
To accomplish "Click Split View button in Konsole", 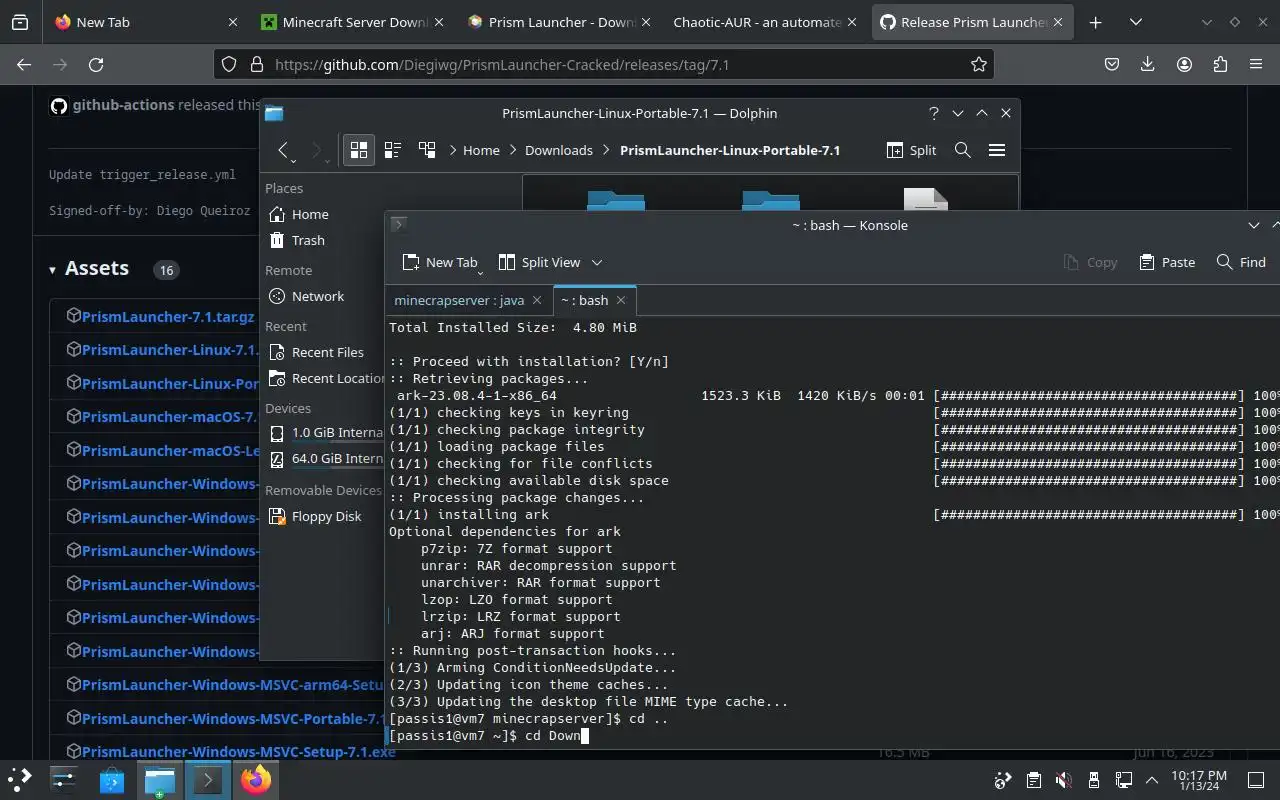I will 539,262.
